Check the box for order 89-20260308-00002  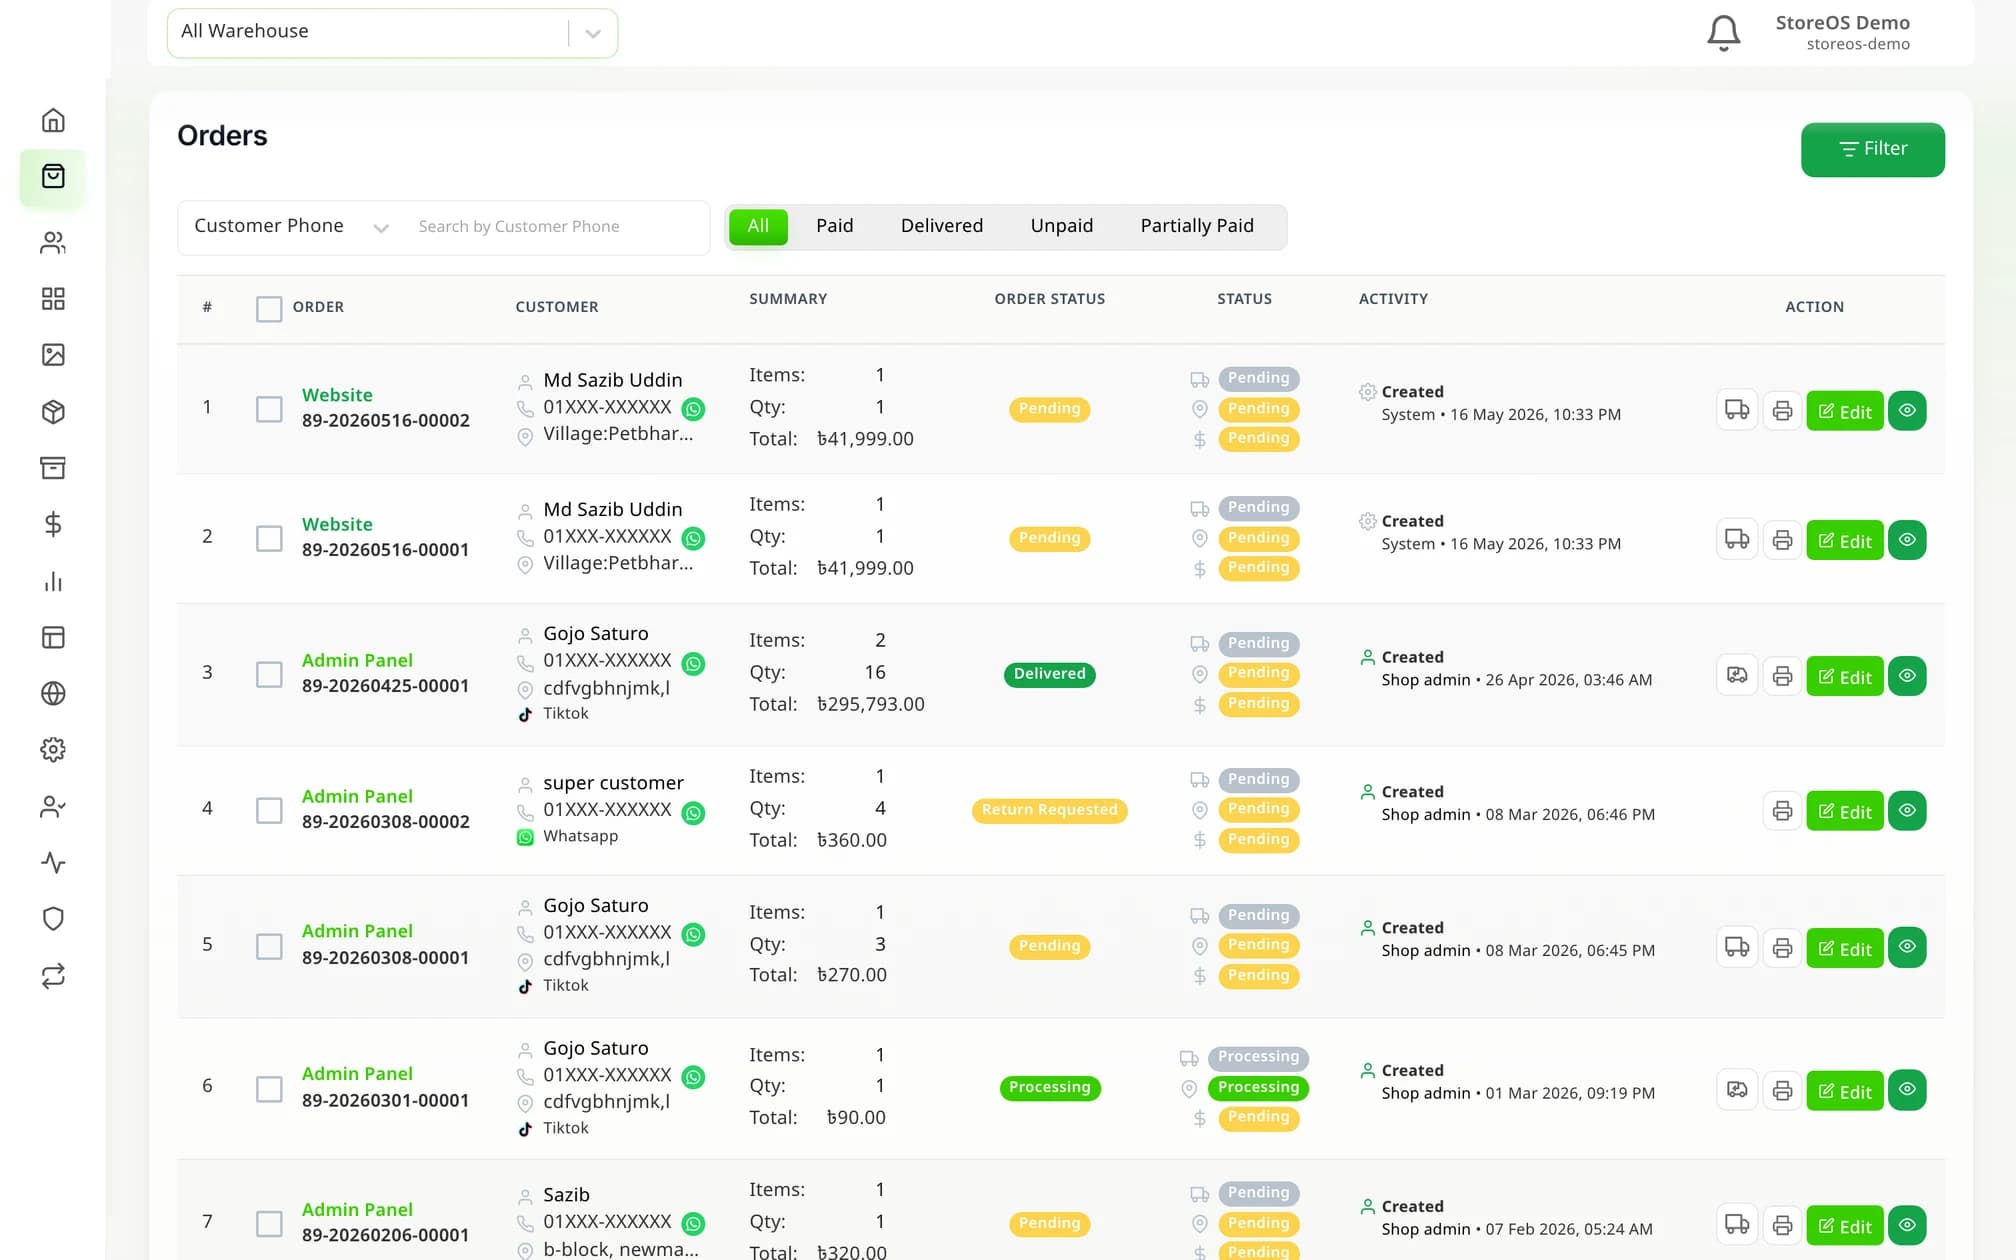tap(269, 810)
